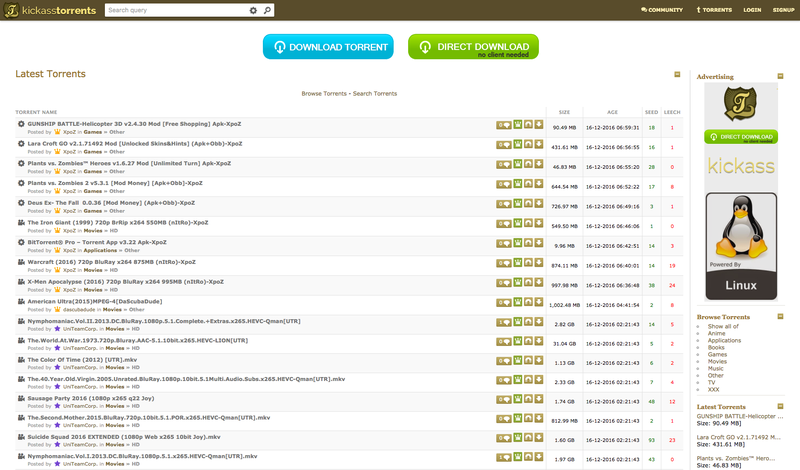Open the COMMUNITY menu
800x470 pixels.
[x=662, y=10]
